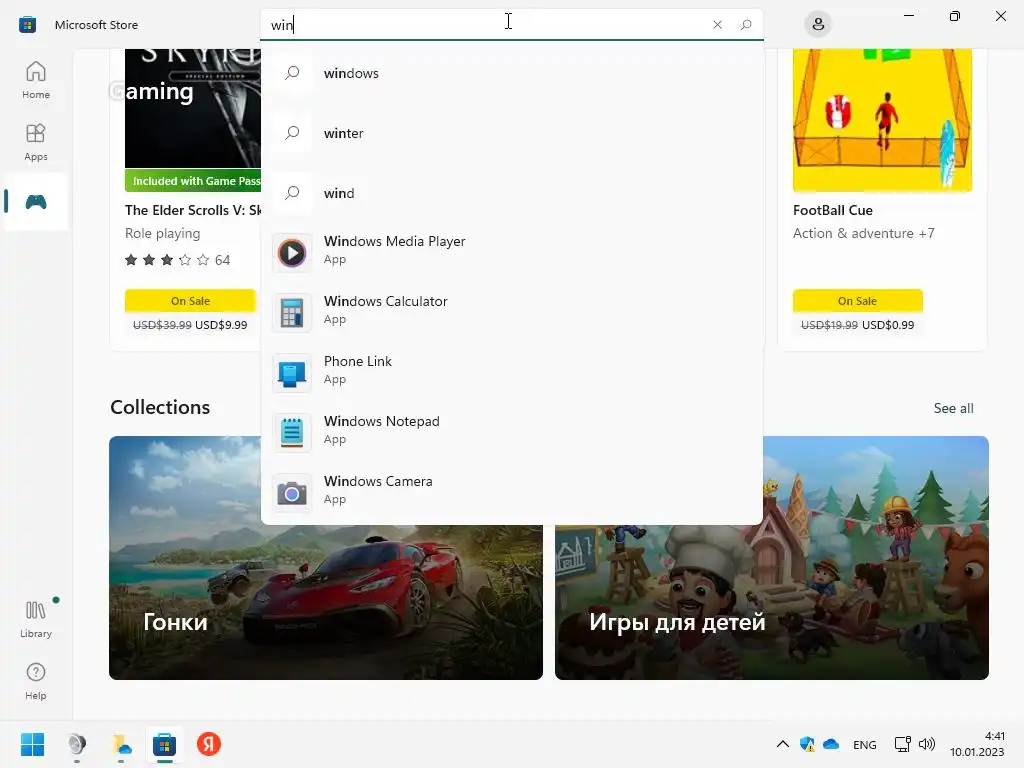Open the gray bulb taskbar app
This screenshot has width=1024, height=768.
pyautogui.click(x=77, y=744)
